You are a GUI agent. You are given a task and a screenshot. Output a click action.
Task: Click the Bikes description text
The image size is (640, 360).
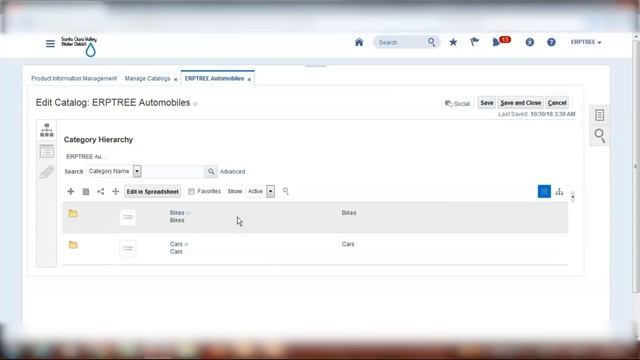coord(349,213)
